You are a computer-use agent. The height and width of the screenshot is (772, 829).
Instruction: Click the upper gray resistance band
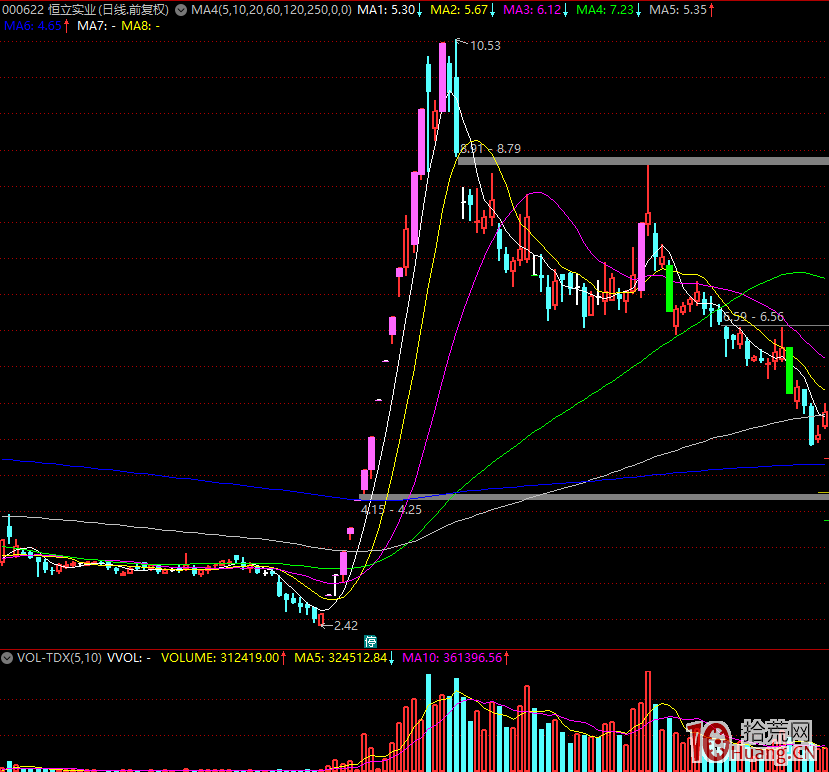(643, 161)
